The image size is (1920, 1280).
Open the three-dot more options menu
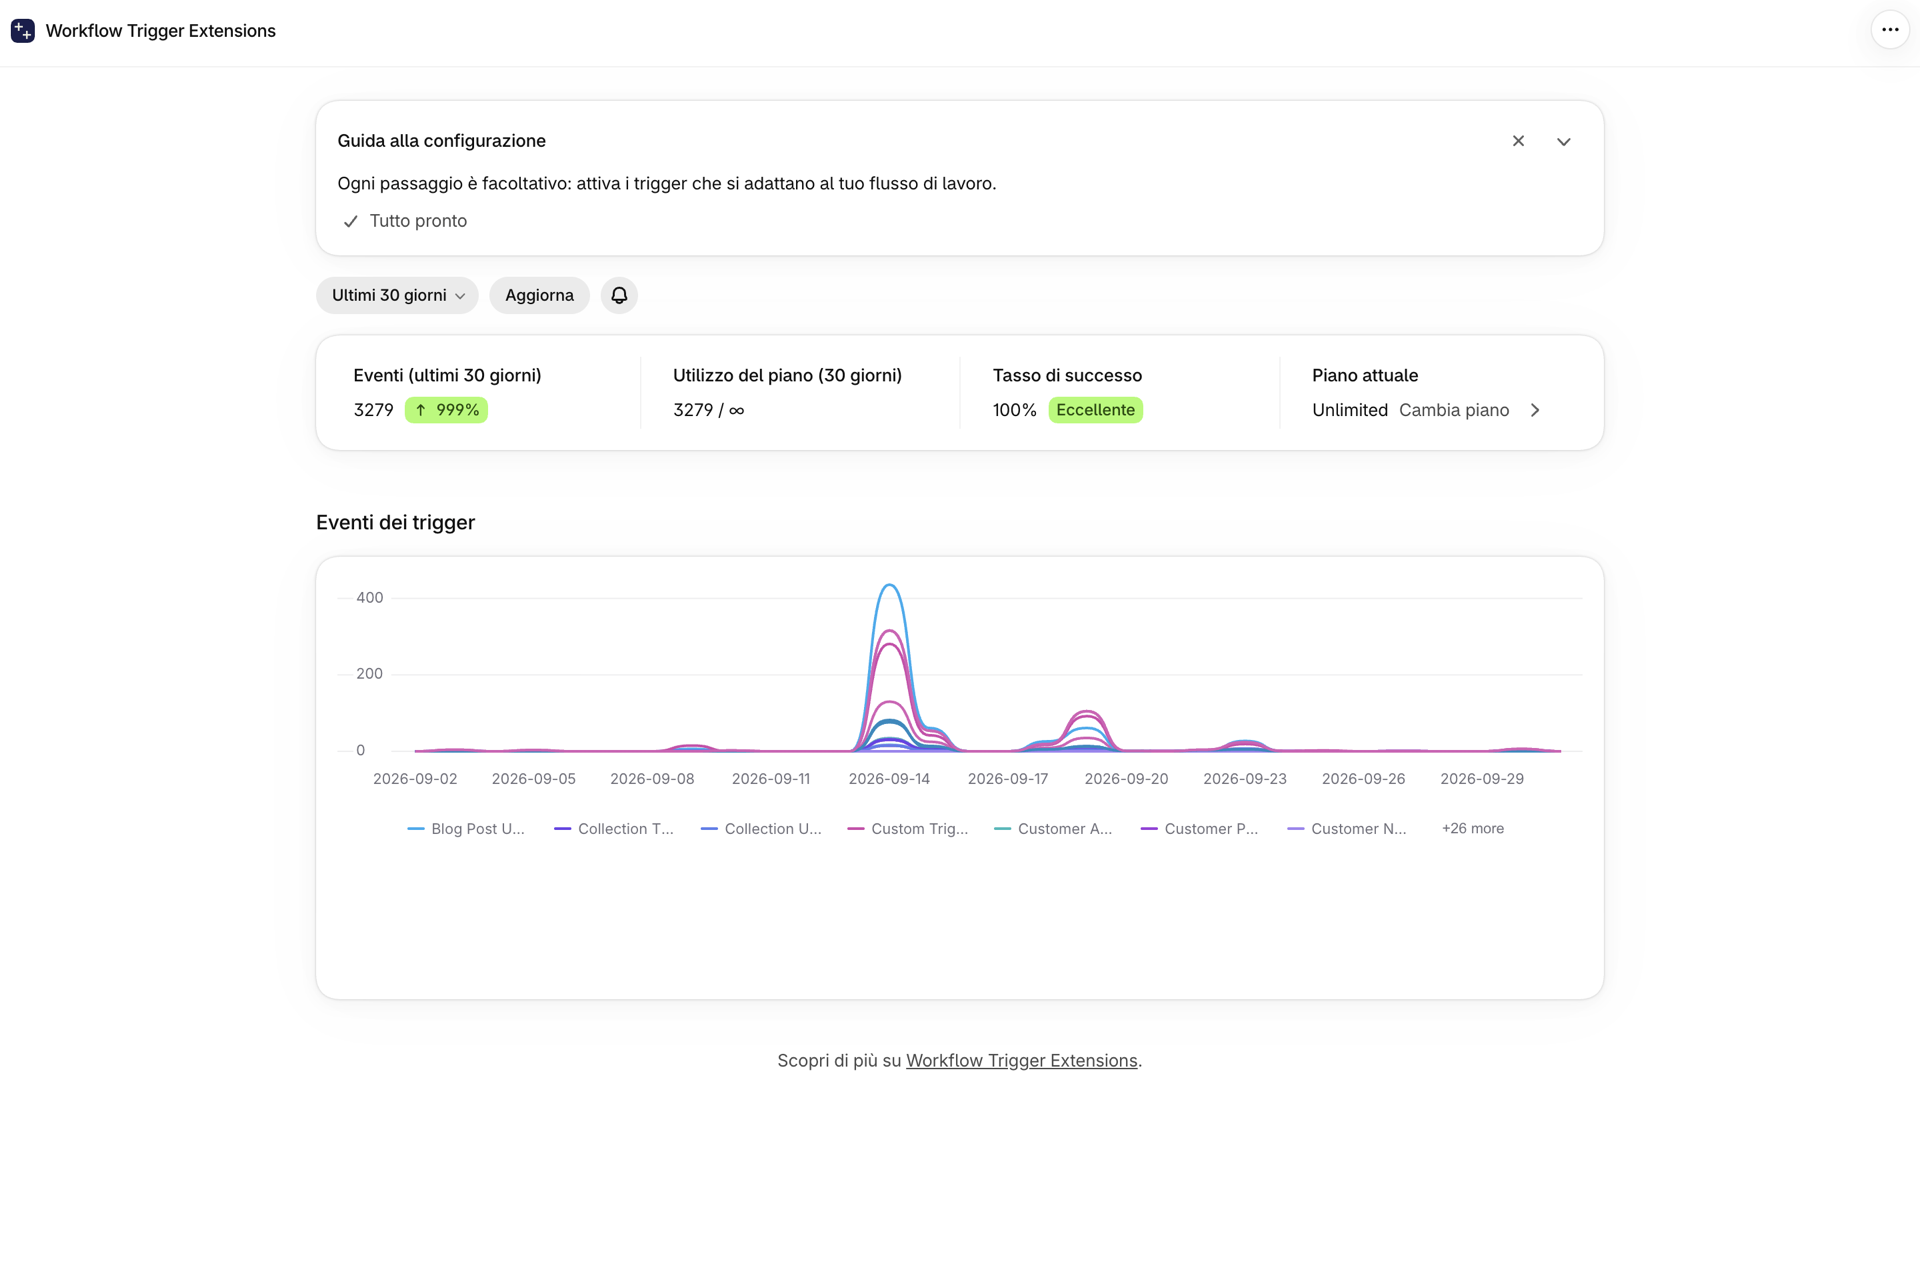(1890, 30)
